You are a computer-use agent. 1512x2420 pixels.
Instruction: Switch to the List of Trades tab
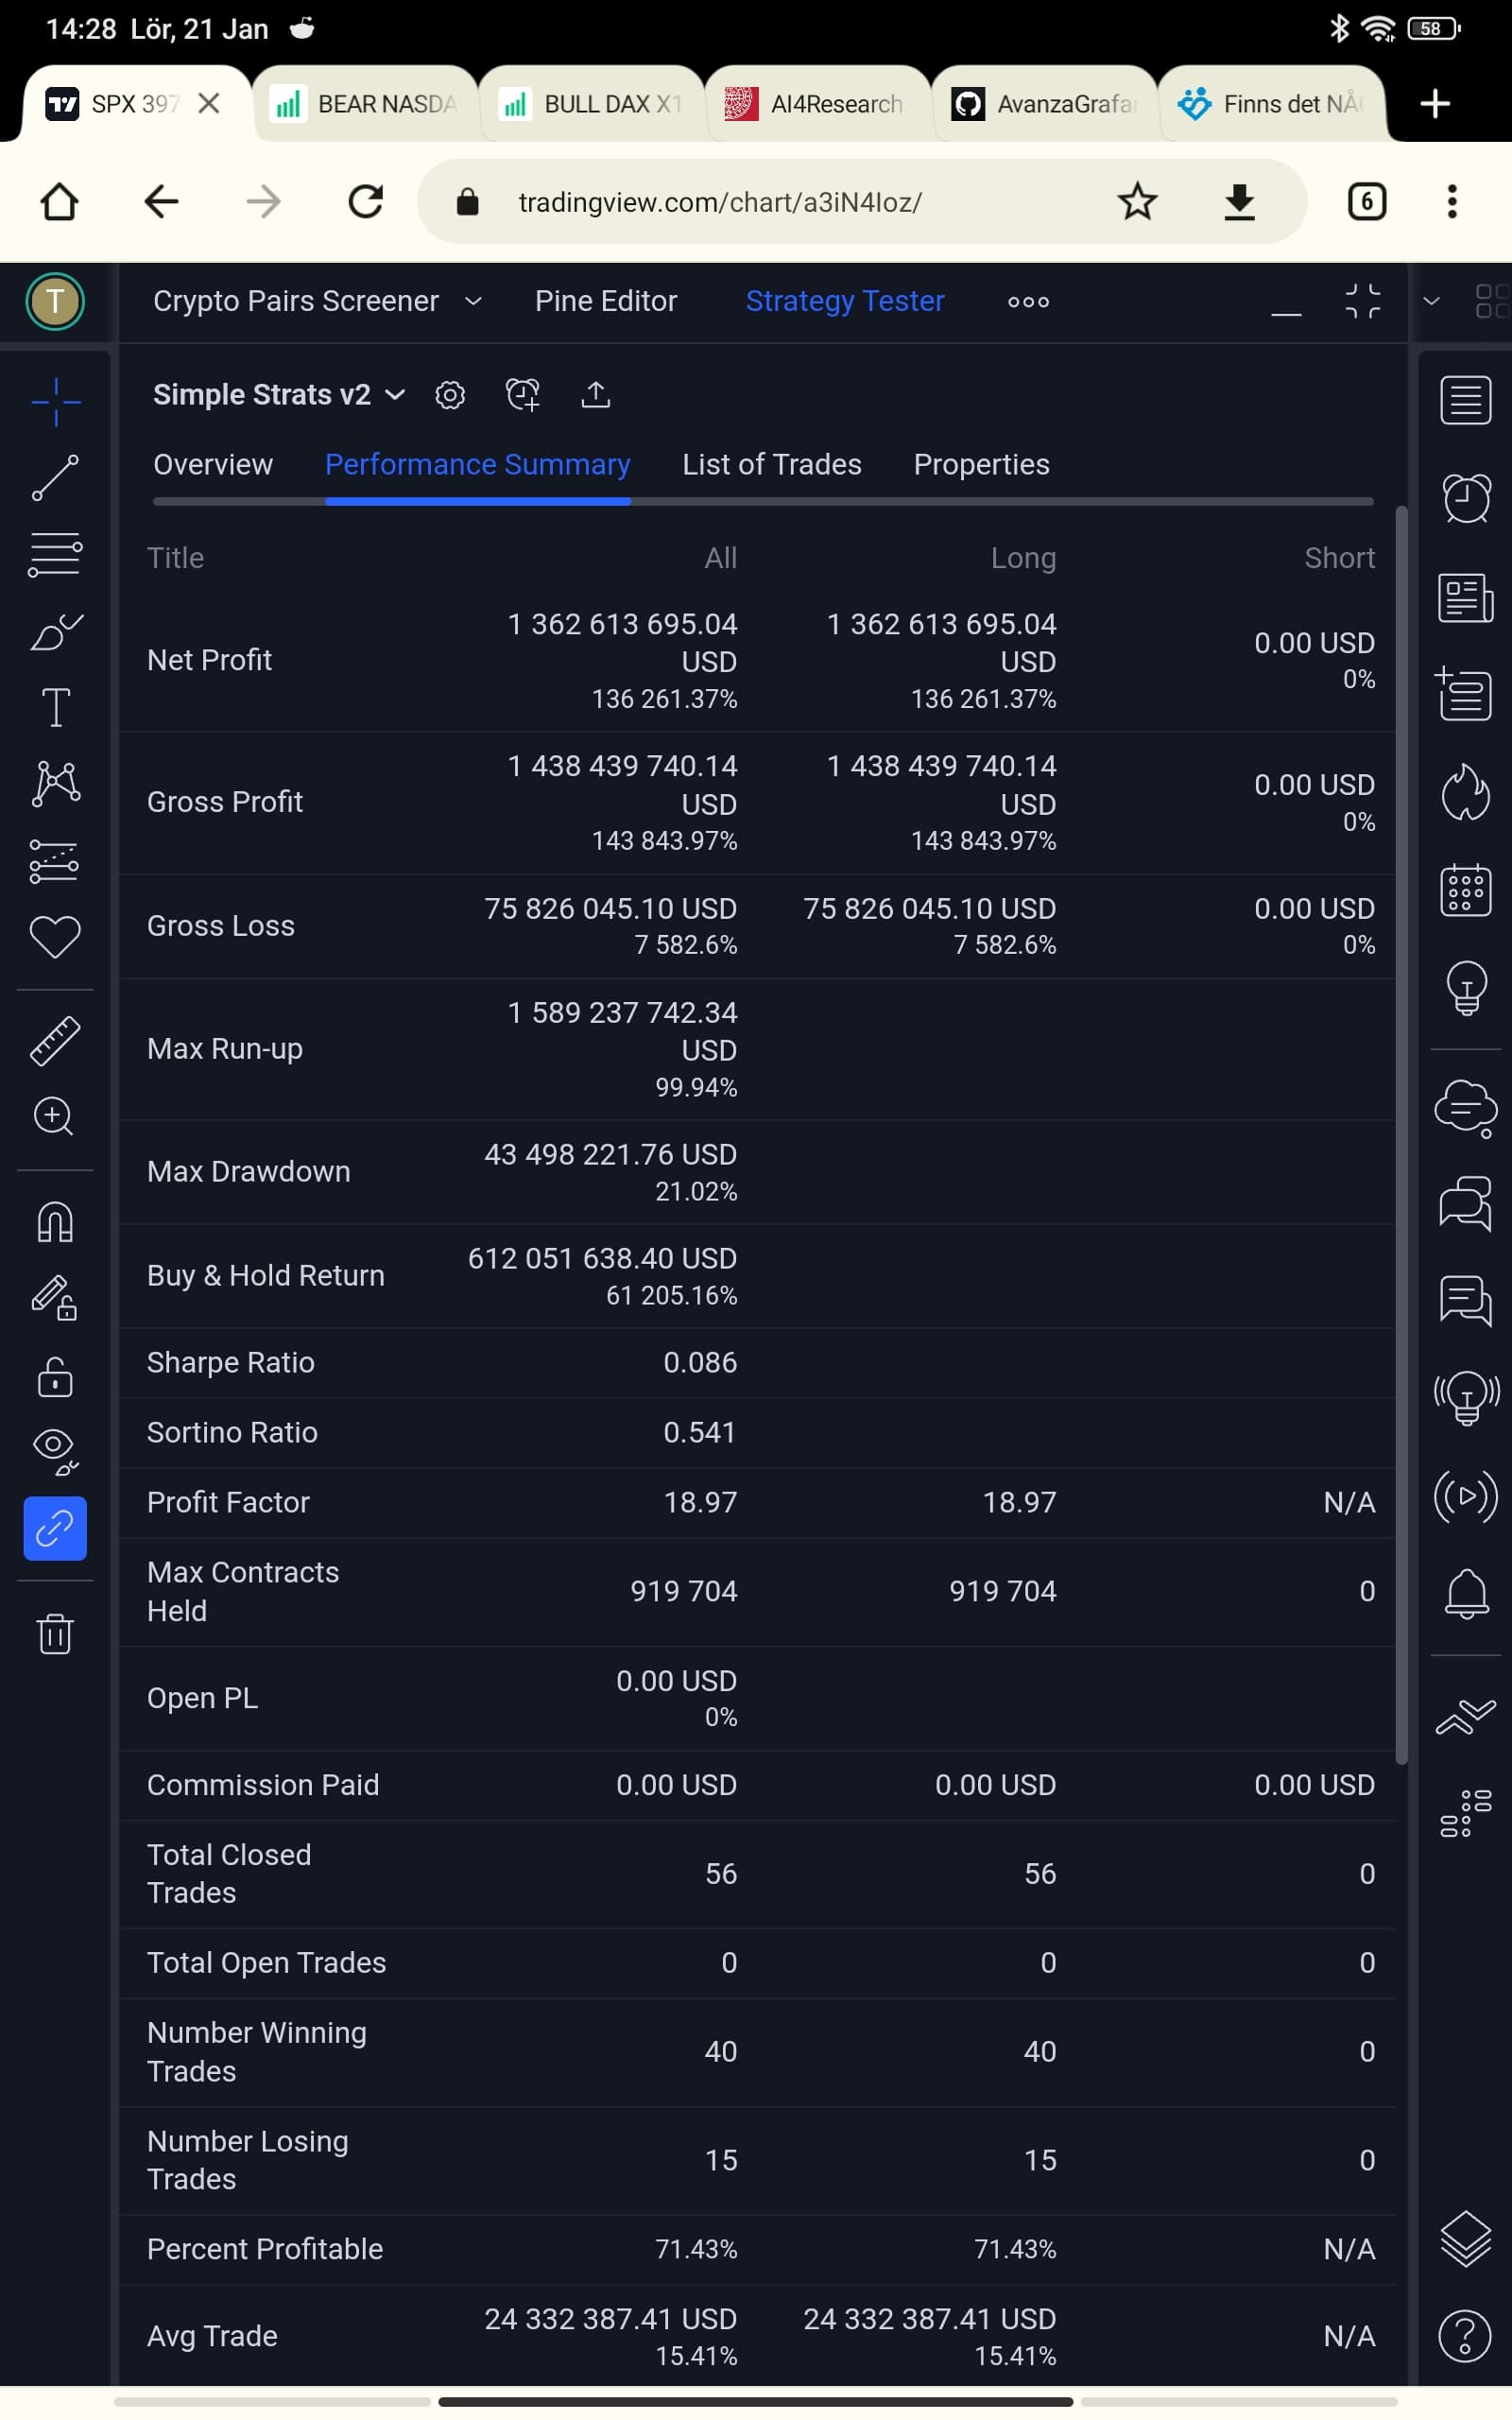(x=771, y=464)
